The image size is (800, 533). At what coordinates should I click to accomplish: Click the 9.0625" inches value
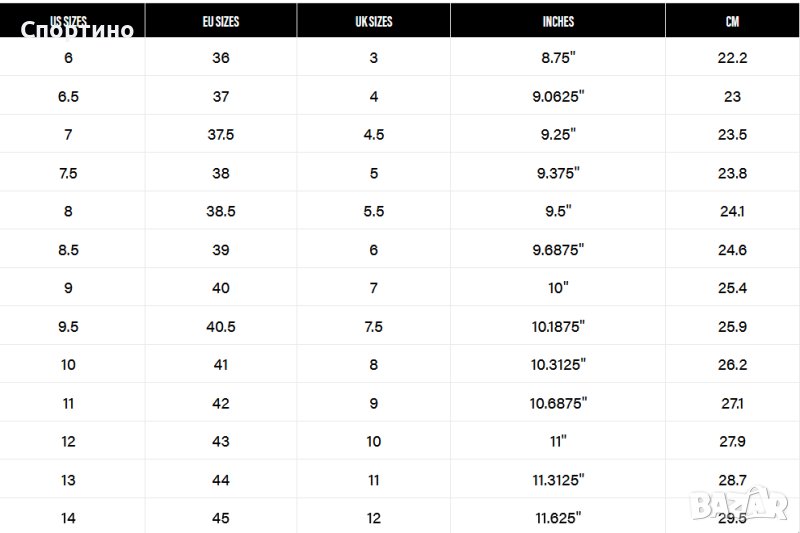[x=558, y=97]
